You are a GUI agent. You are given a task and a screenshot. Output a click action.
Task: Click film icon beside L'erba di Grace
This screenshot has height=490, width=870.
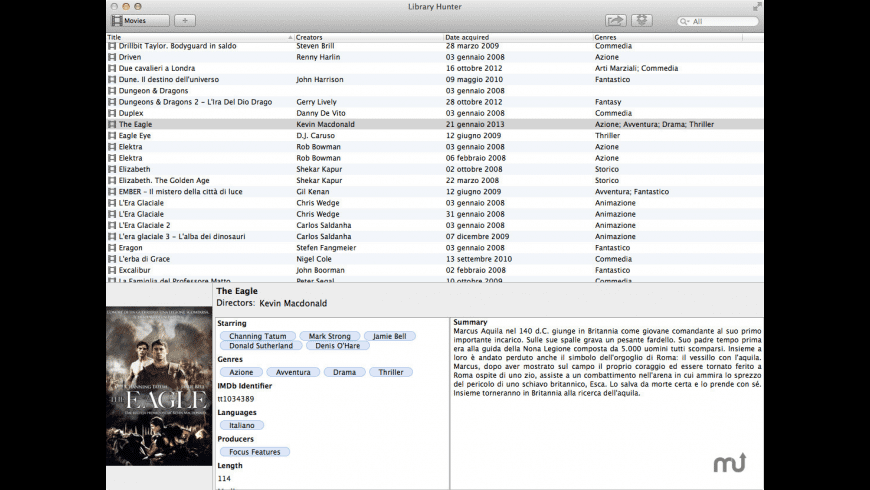tap(112, 259)
